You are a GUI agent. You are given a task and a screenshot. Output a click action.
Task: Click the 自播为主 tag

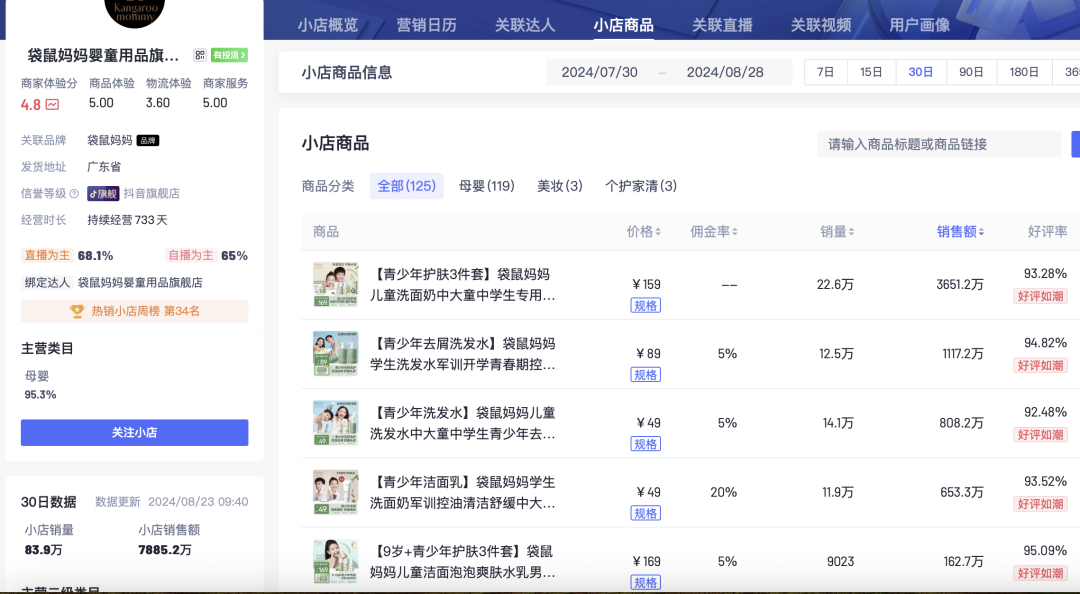point(191,256)
